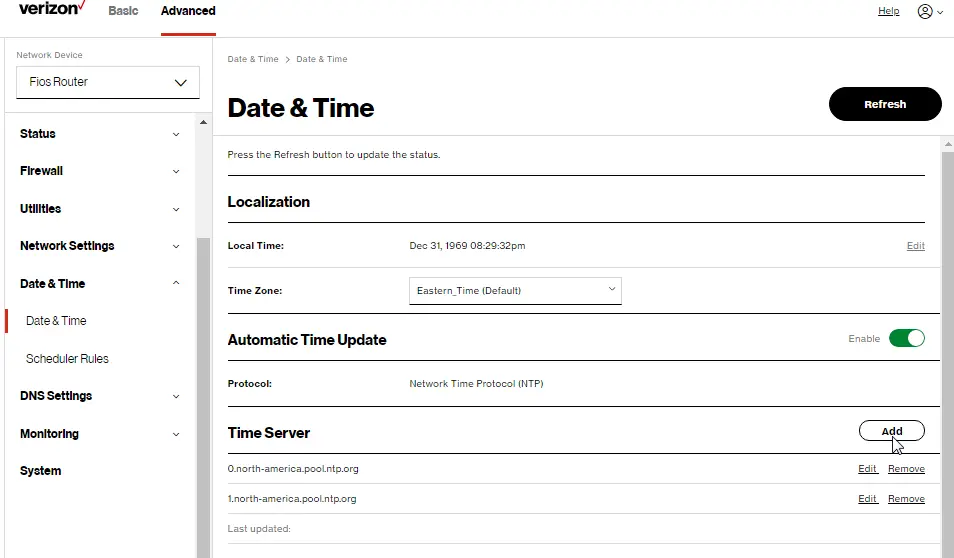Edit the 0.north-america.pool.ntp.org server

tap(868, 469)
